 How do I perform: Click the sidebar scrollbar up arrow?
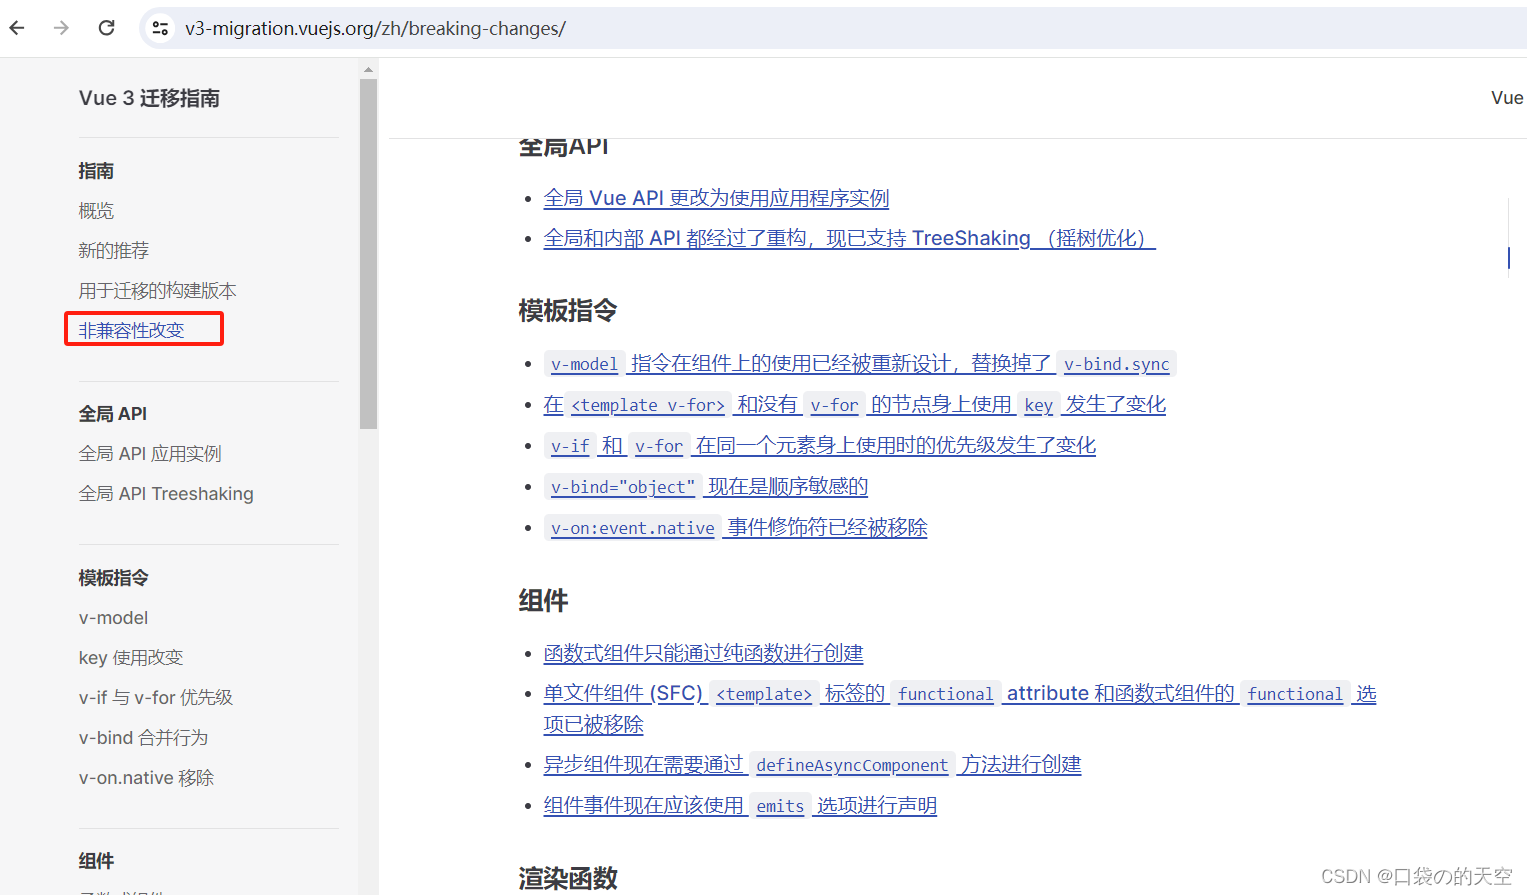coord(368,69)
